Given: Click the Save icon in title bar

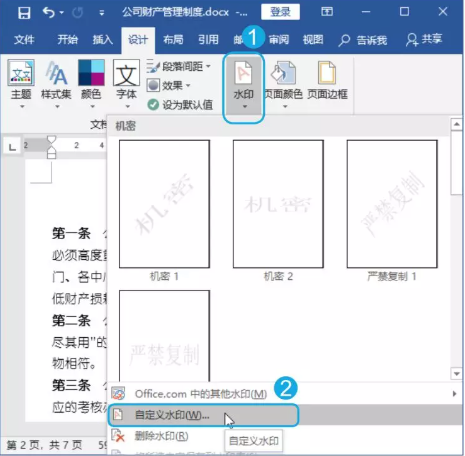Looking at the screenshot, I should [24, 13].
